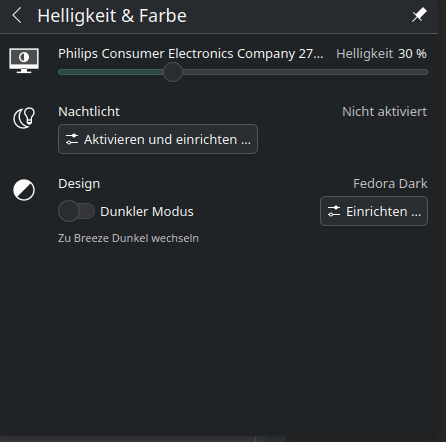Open the Einrichten design settings button
Viewport: 446px width, 442px height.
374,211
